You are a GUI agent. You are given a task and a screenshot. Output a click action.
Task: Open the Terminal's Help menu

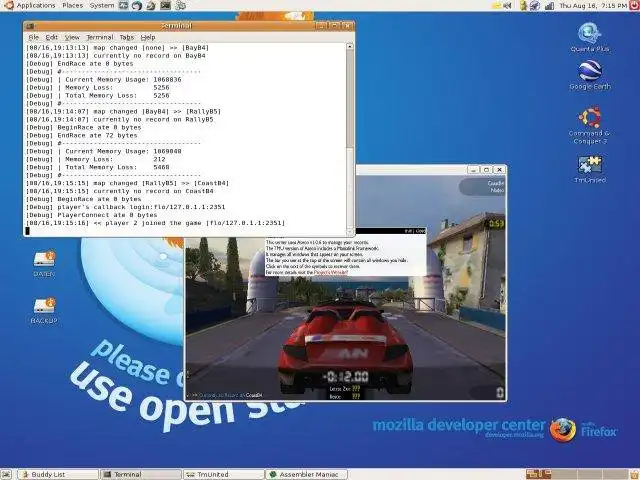(148, 37)
